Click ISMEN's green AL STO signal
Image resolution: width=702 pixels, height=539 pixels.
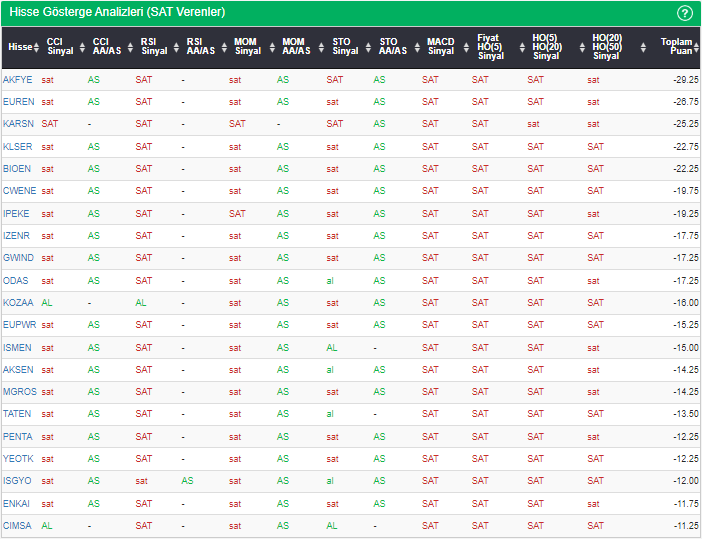point(332,347)
